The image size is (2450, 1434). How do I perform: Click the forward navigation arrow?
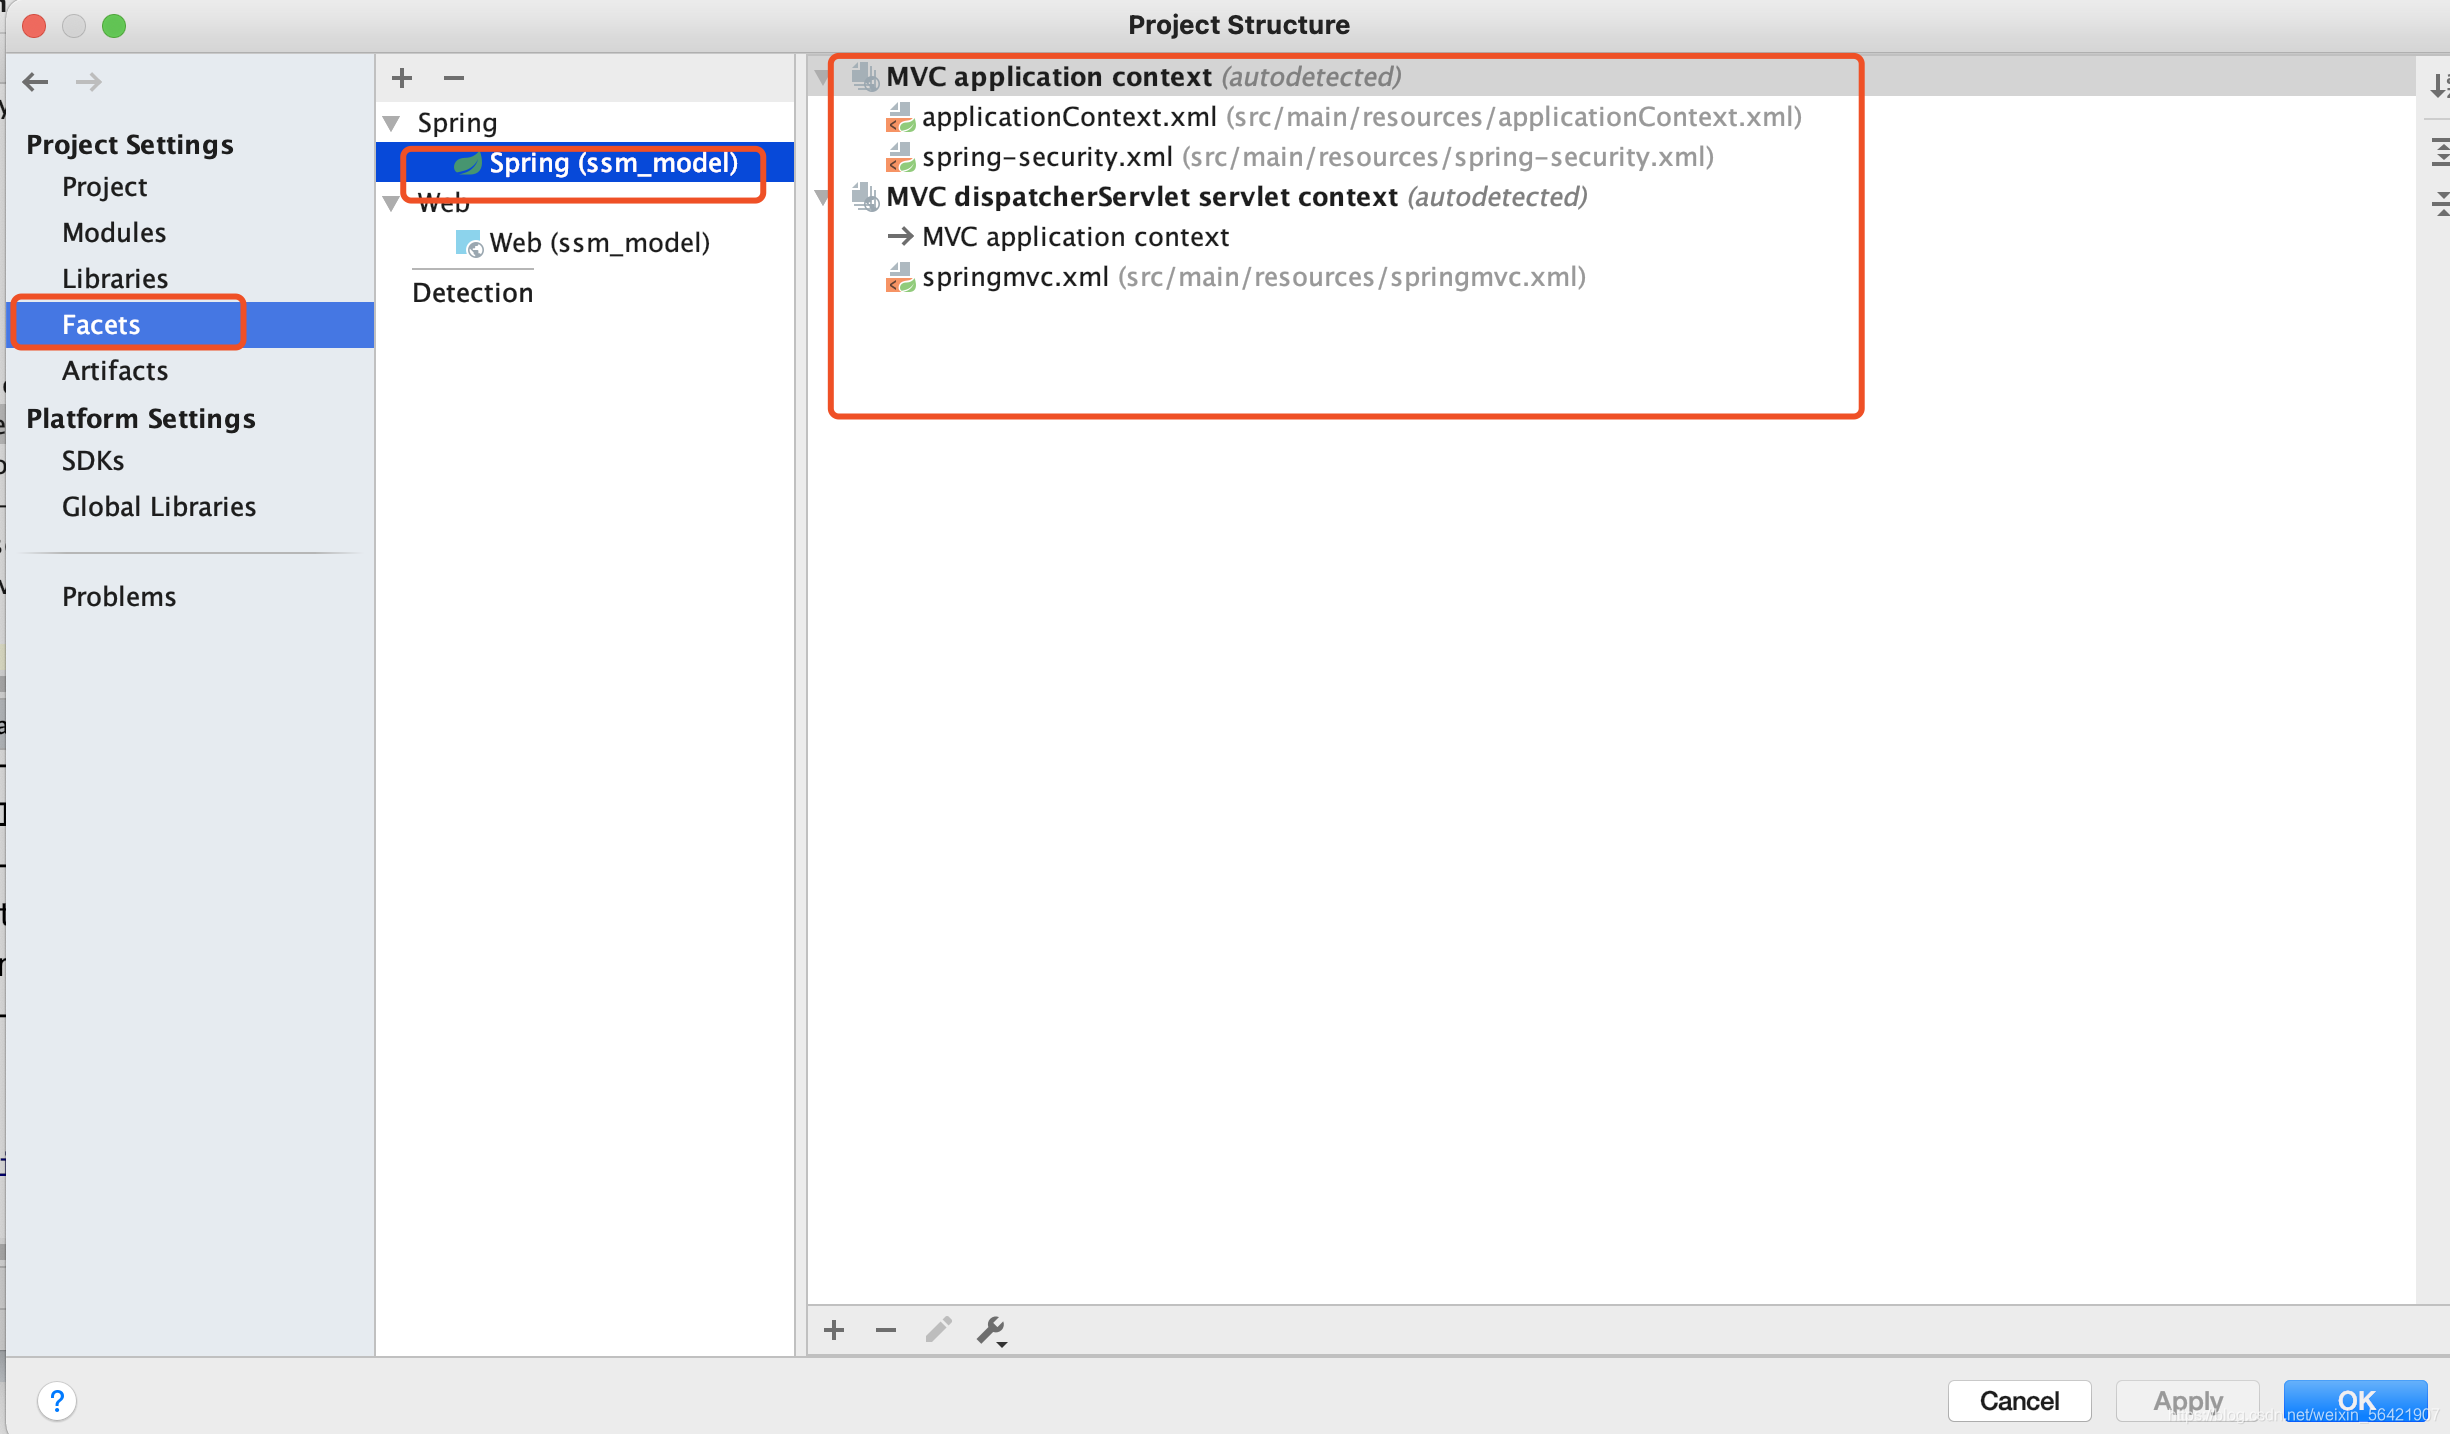click(x=89, y=82)
